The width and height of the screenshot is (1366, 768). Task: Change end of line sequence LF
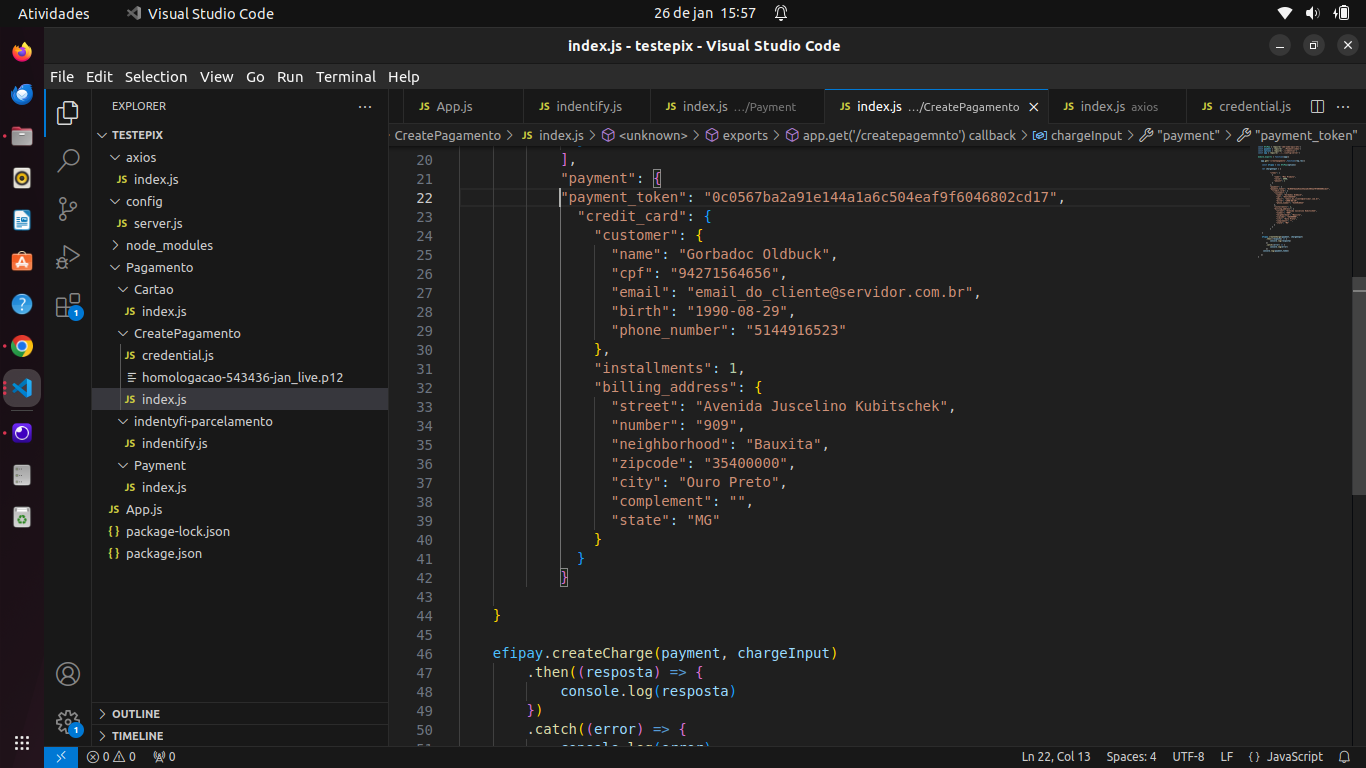(1226, 757)
